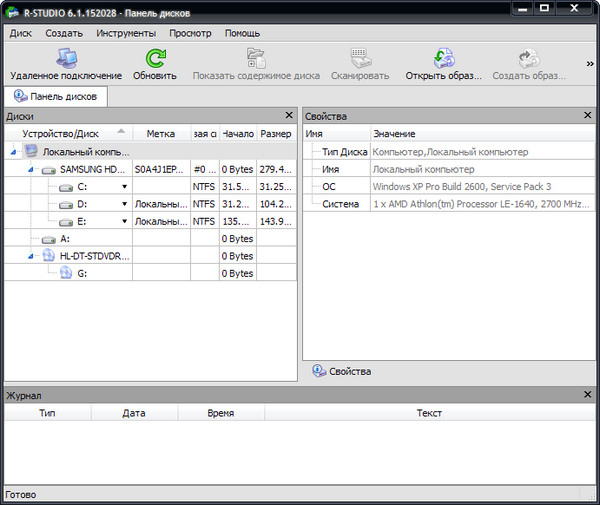Click the Показать содержимое диска icon
The image size is (600, 505).
(x=256, y=59)
